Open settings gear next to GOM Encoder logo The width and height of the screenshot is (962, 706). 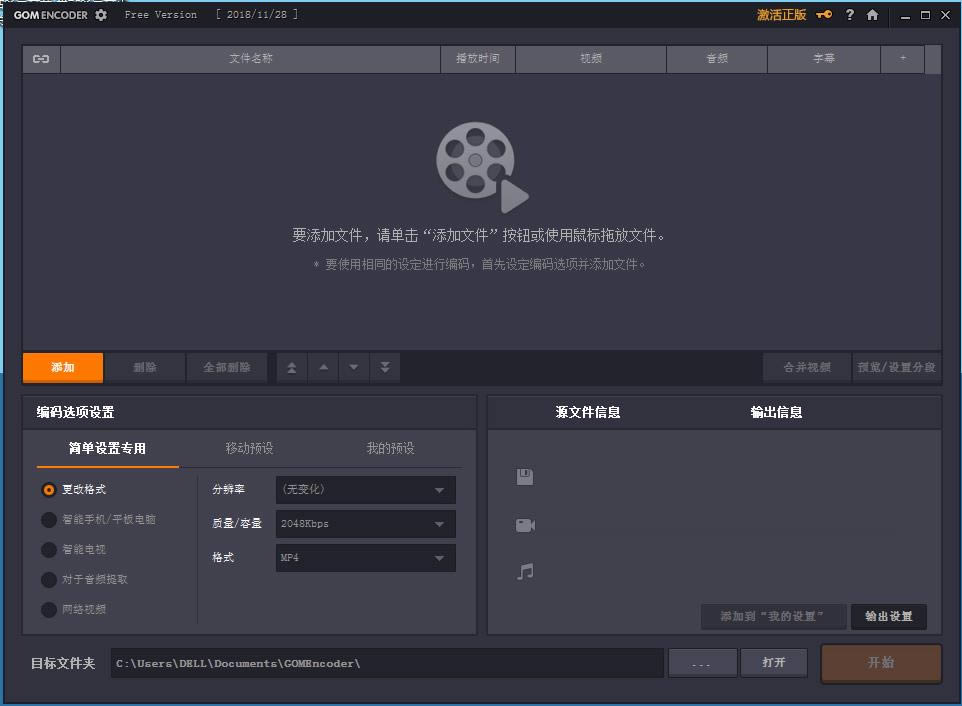coord(101,15)
